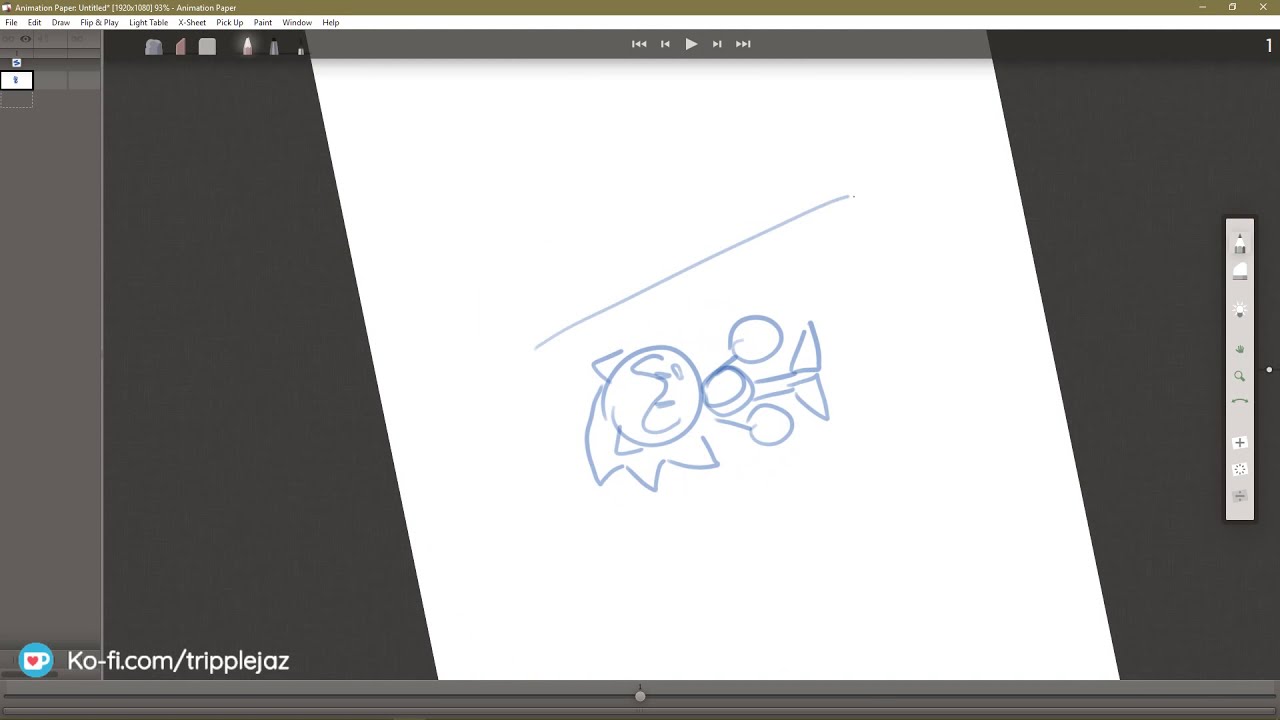Click the dotted-circle drawing icon
This screenshot has width=1280, height=720.
click(x=1240, y=469)
